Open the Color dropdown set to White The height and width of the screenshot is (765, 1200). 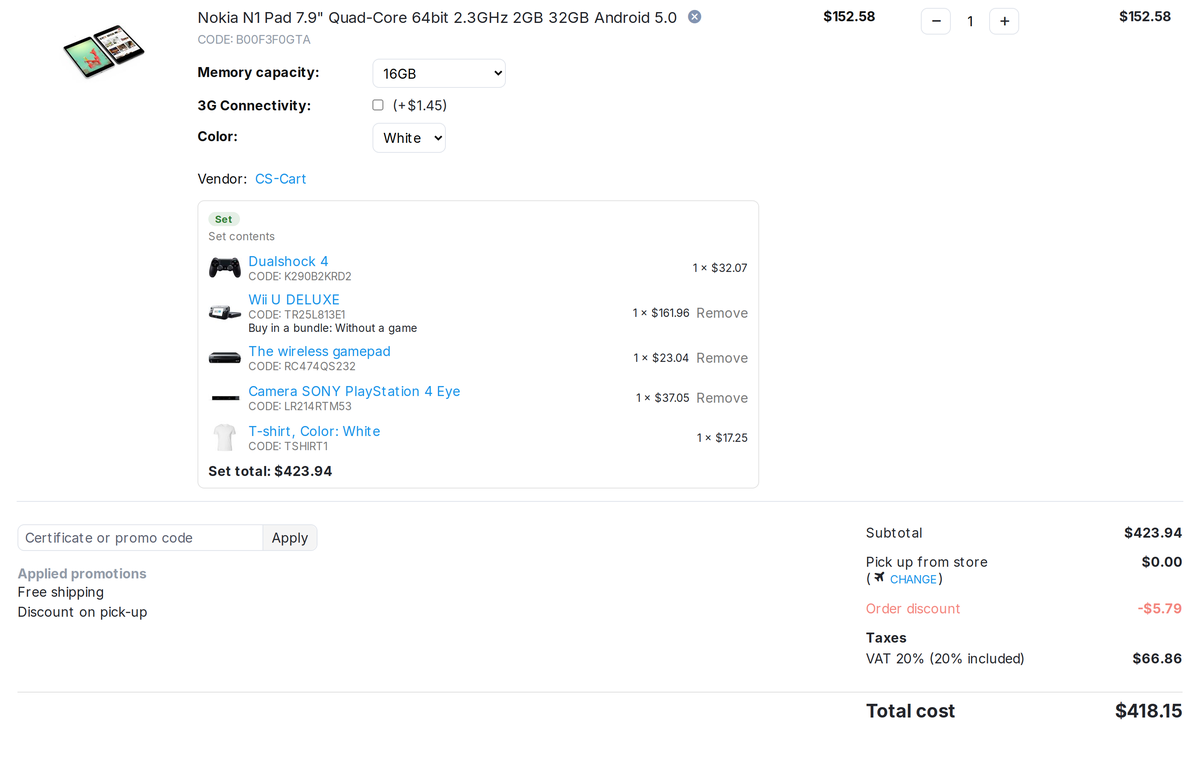[x=409, y=138]
